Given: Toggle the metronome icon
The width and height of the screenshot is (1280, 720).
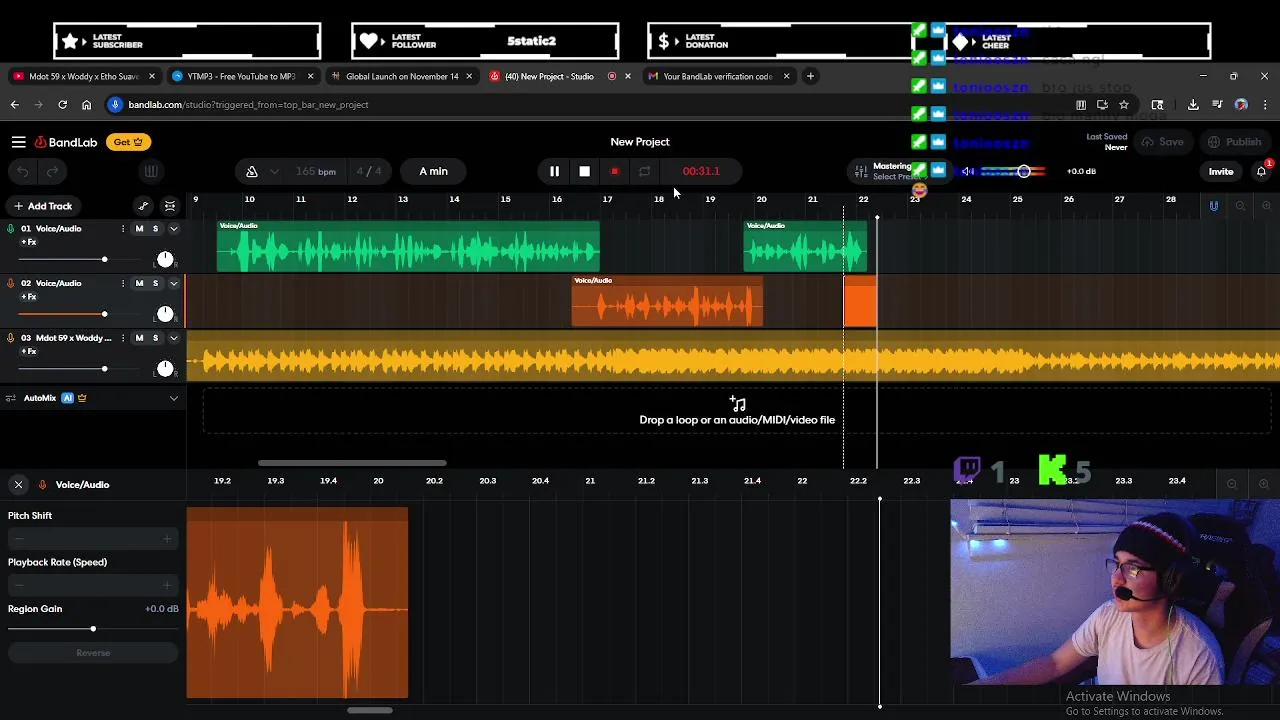Looking at the screenshot, I should coord(252,171).
